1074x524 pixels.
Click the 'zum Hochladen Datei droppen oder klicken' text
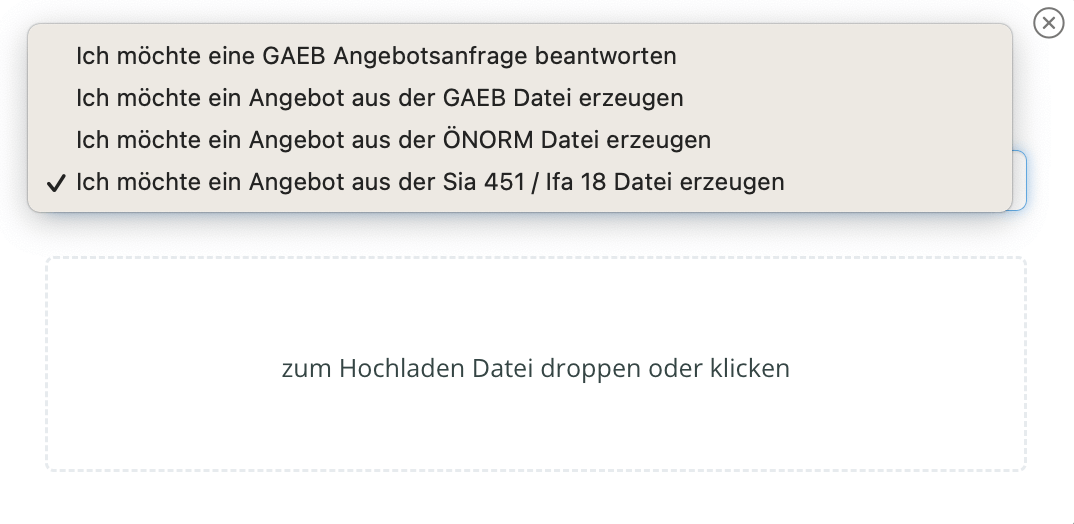click(536, 369)
